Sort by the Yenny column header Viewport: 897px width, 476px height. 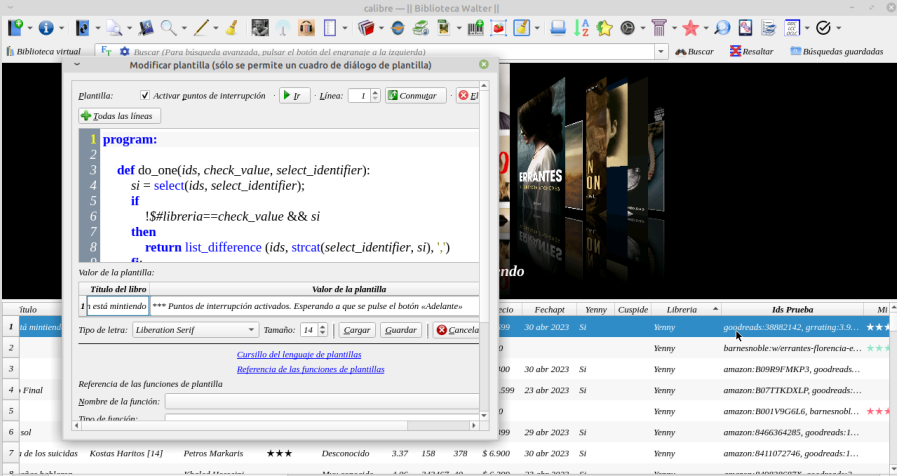(x=596, y=310)
